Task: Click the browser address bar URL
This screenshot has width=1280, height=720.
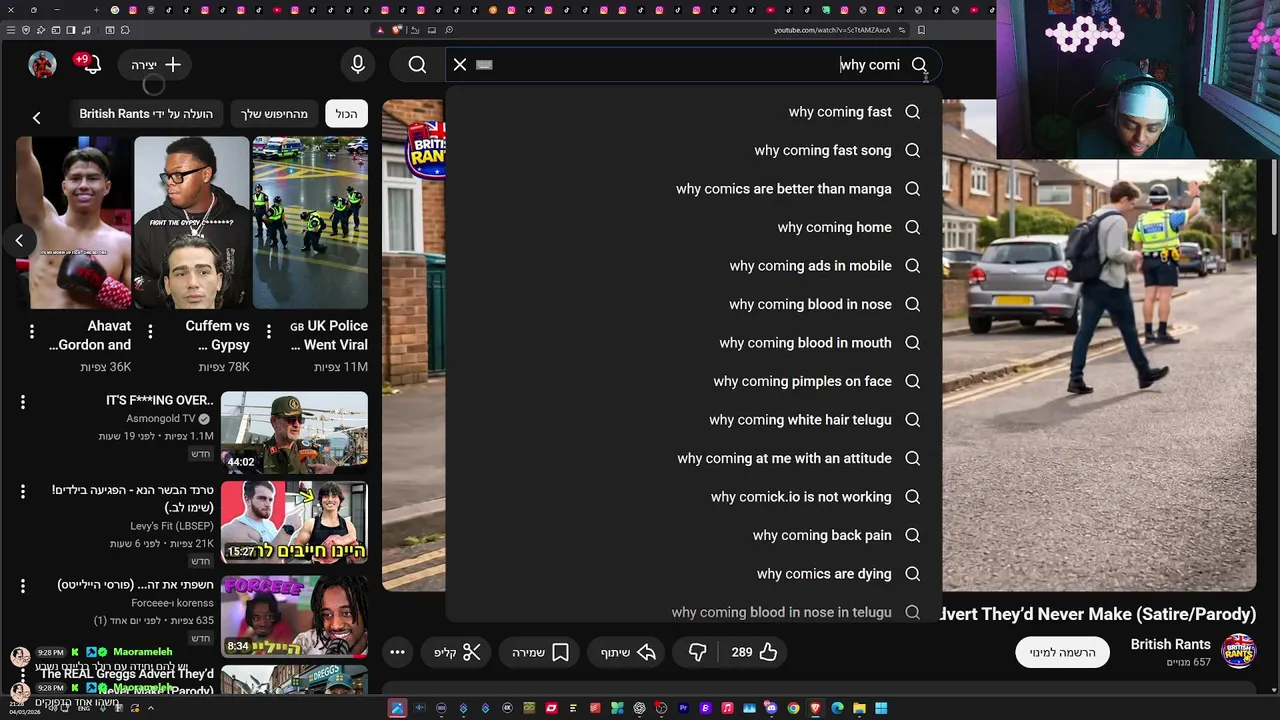Action: coord(831,30)
